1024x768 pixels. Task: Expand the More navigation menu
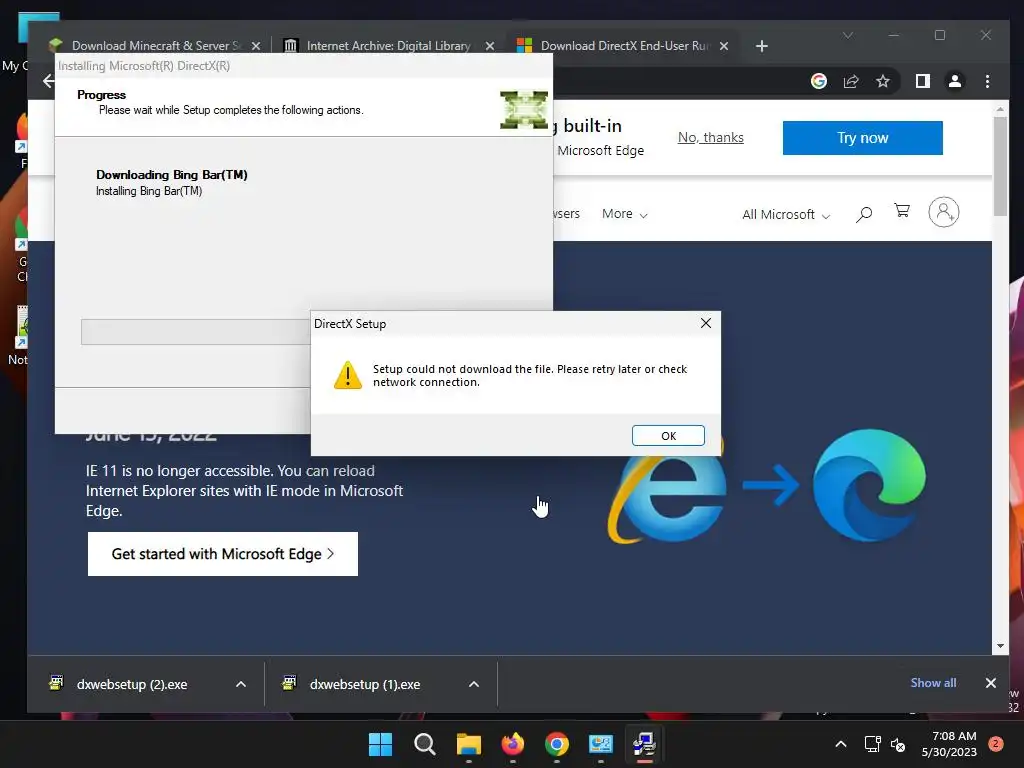[624, 214]
